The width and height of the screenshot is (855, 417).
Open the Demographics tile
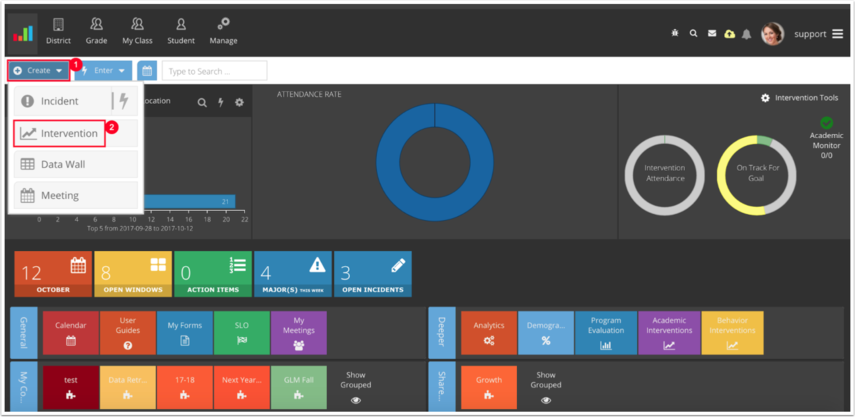point(546,333)
